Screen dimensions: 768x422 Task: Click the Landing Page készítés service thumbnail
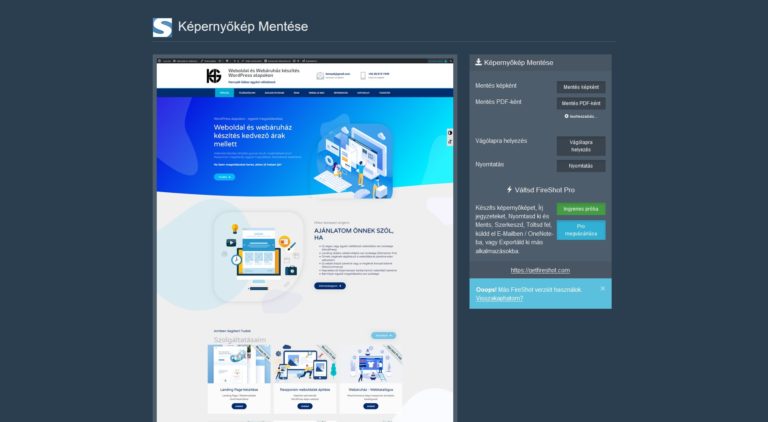(239, 364)
